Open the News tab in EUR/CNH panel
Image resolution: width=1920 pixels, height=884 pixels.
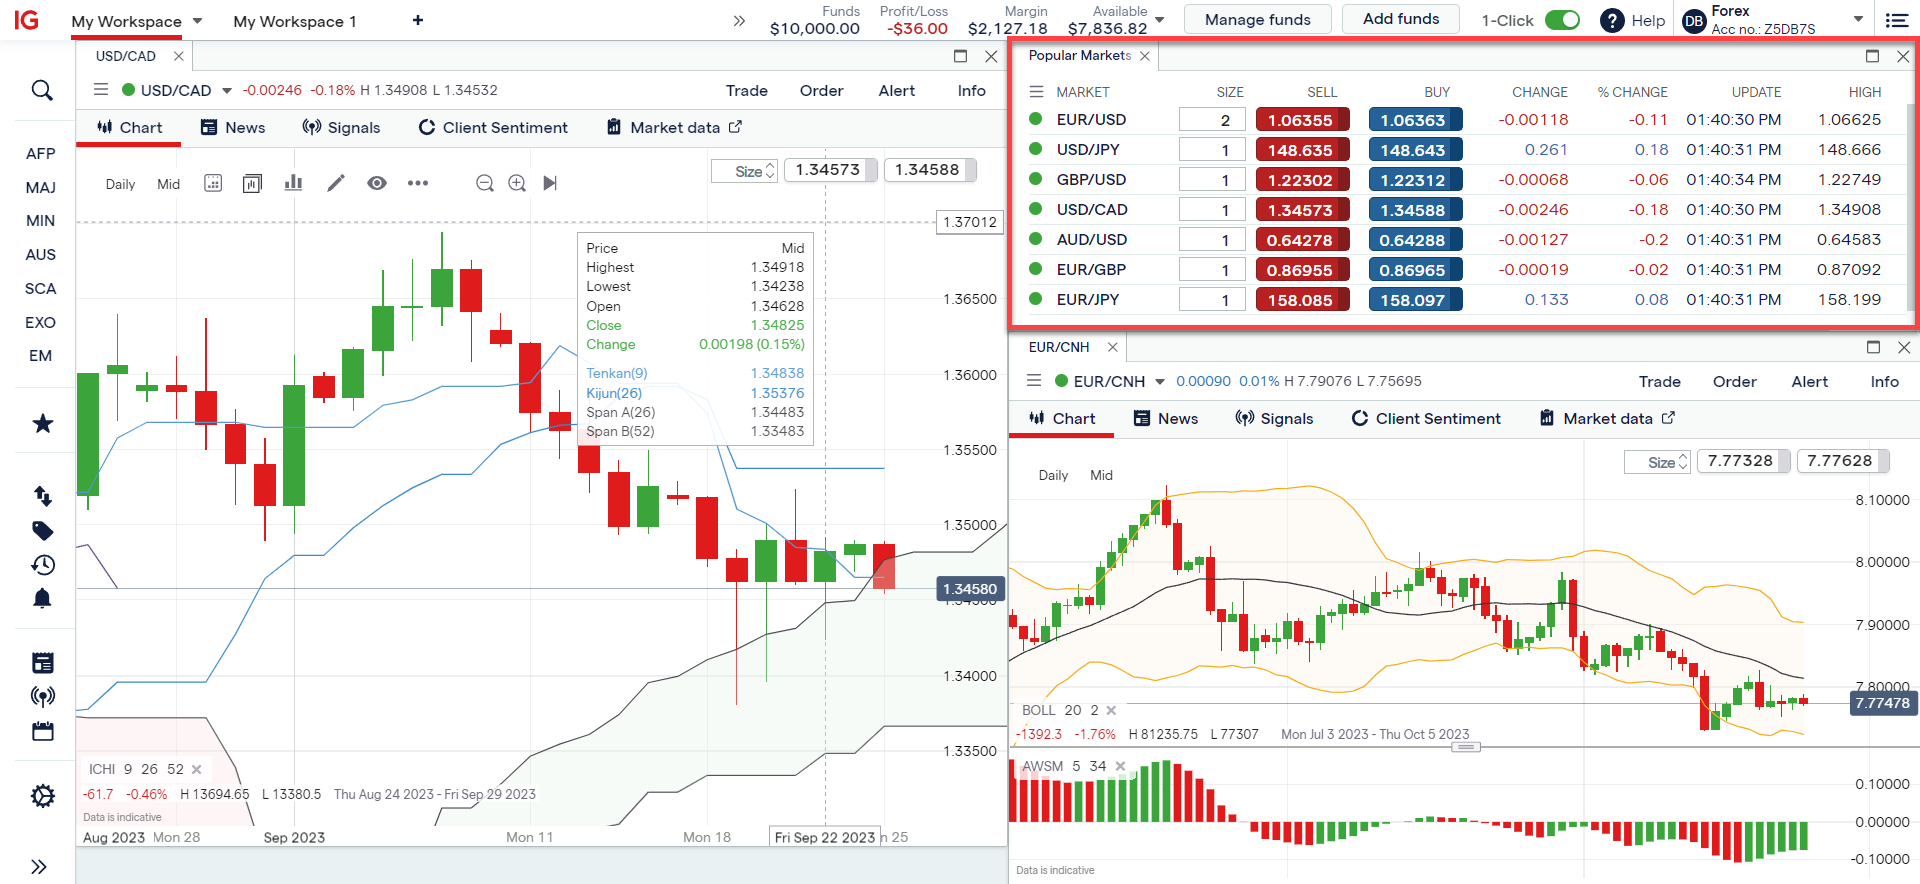click(1166, 419)
